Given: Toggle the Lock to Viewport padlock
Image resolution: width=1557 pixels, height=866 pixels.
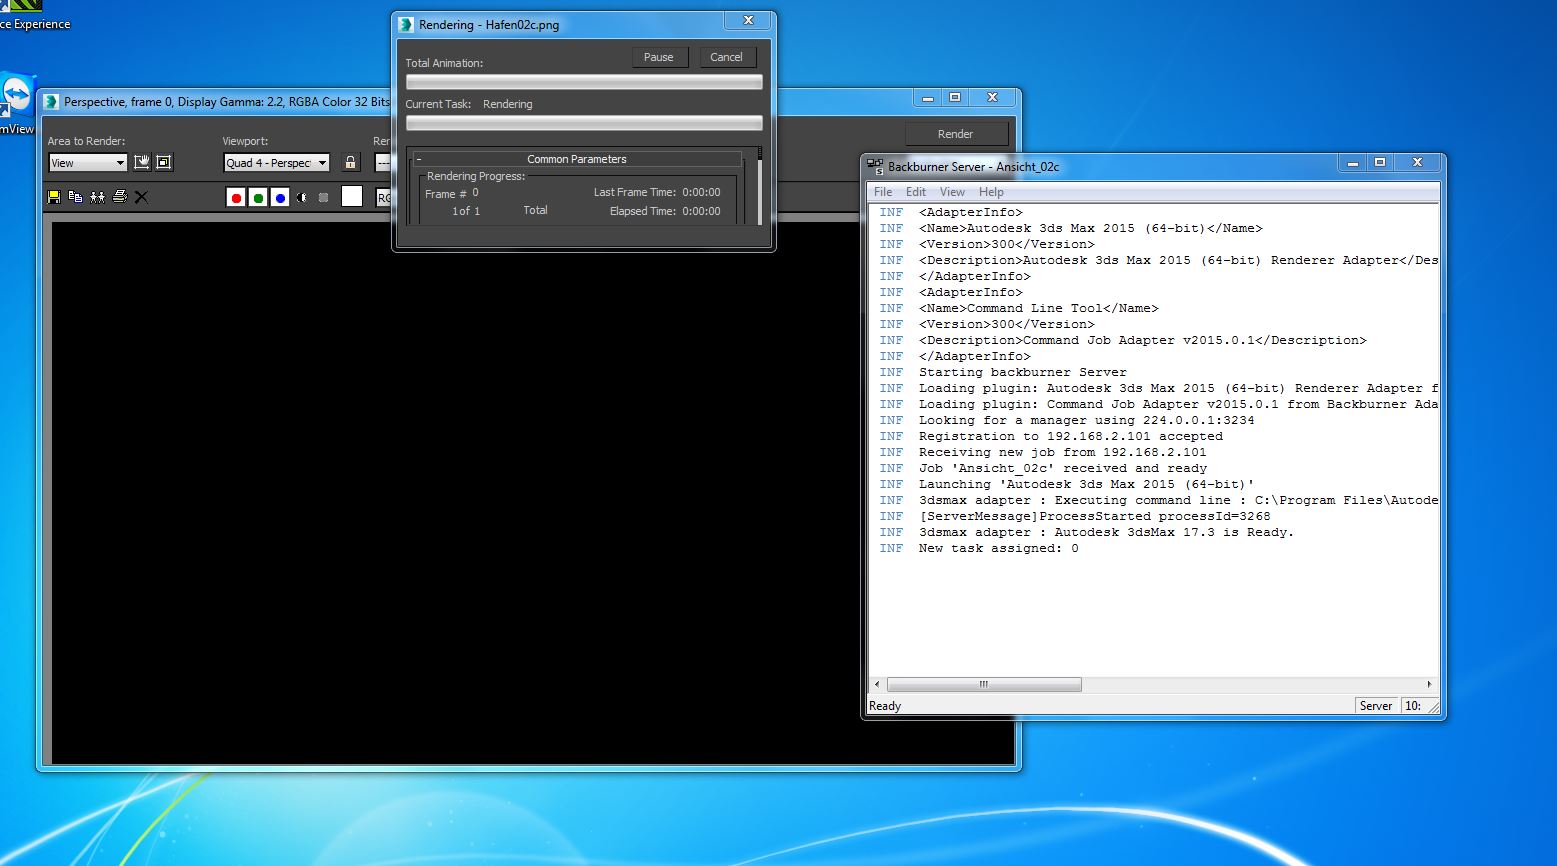Looking at the screenshot, I should [350, 163].
